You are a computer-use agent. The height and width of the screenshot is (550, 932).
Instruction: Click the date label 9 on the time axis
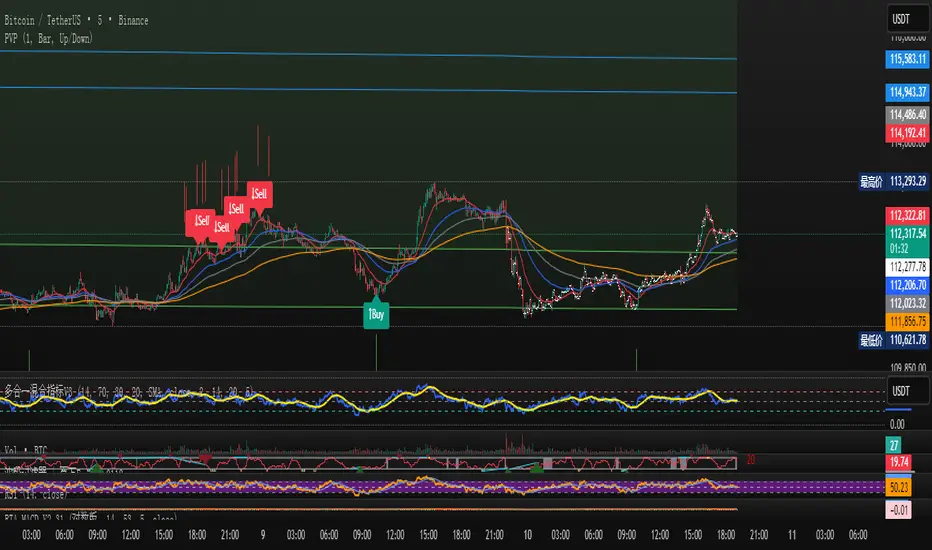[x=263, y=535]
